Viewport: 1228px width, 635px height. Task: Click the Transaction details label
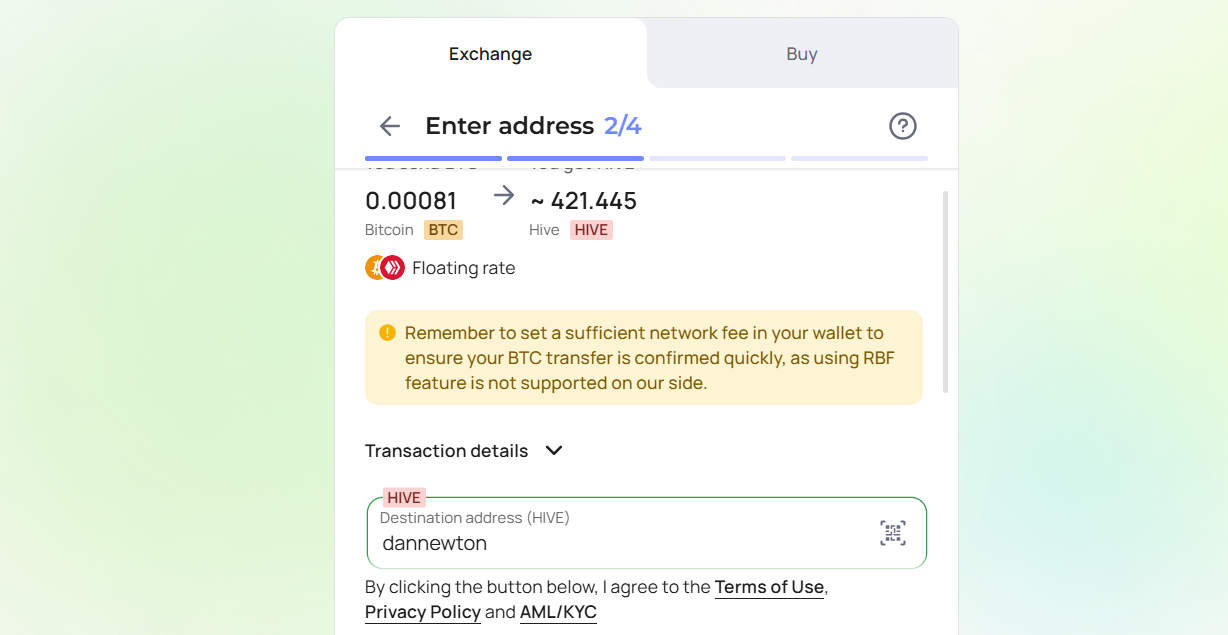click(x=446, y=451)
